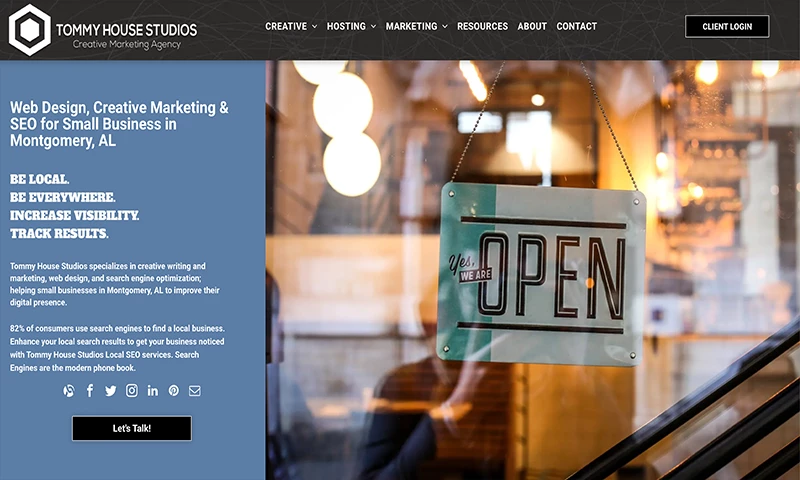
Task: Click the Client Login button
Action: [727, 27]
